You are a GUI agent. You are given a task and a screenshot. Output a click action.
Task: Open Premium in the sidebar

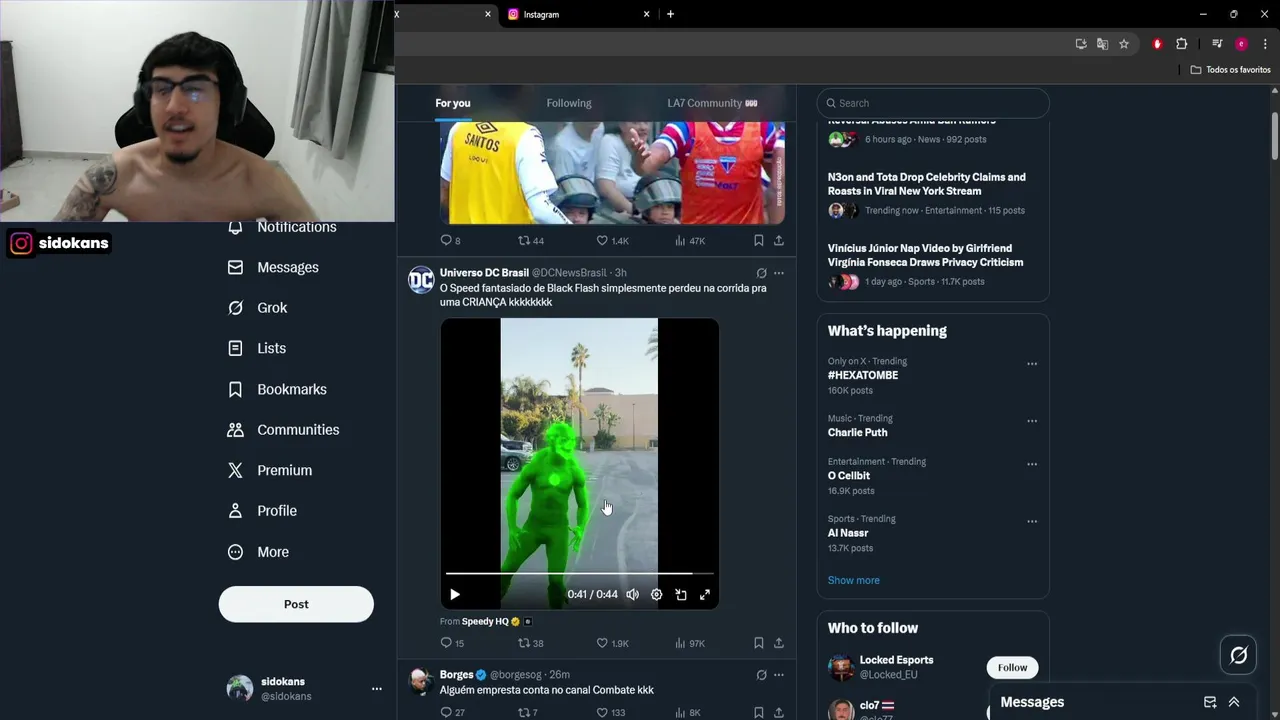270,470
